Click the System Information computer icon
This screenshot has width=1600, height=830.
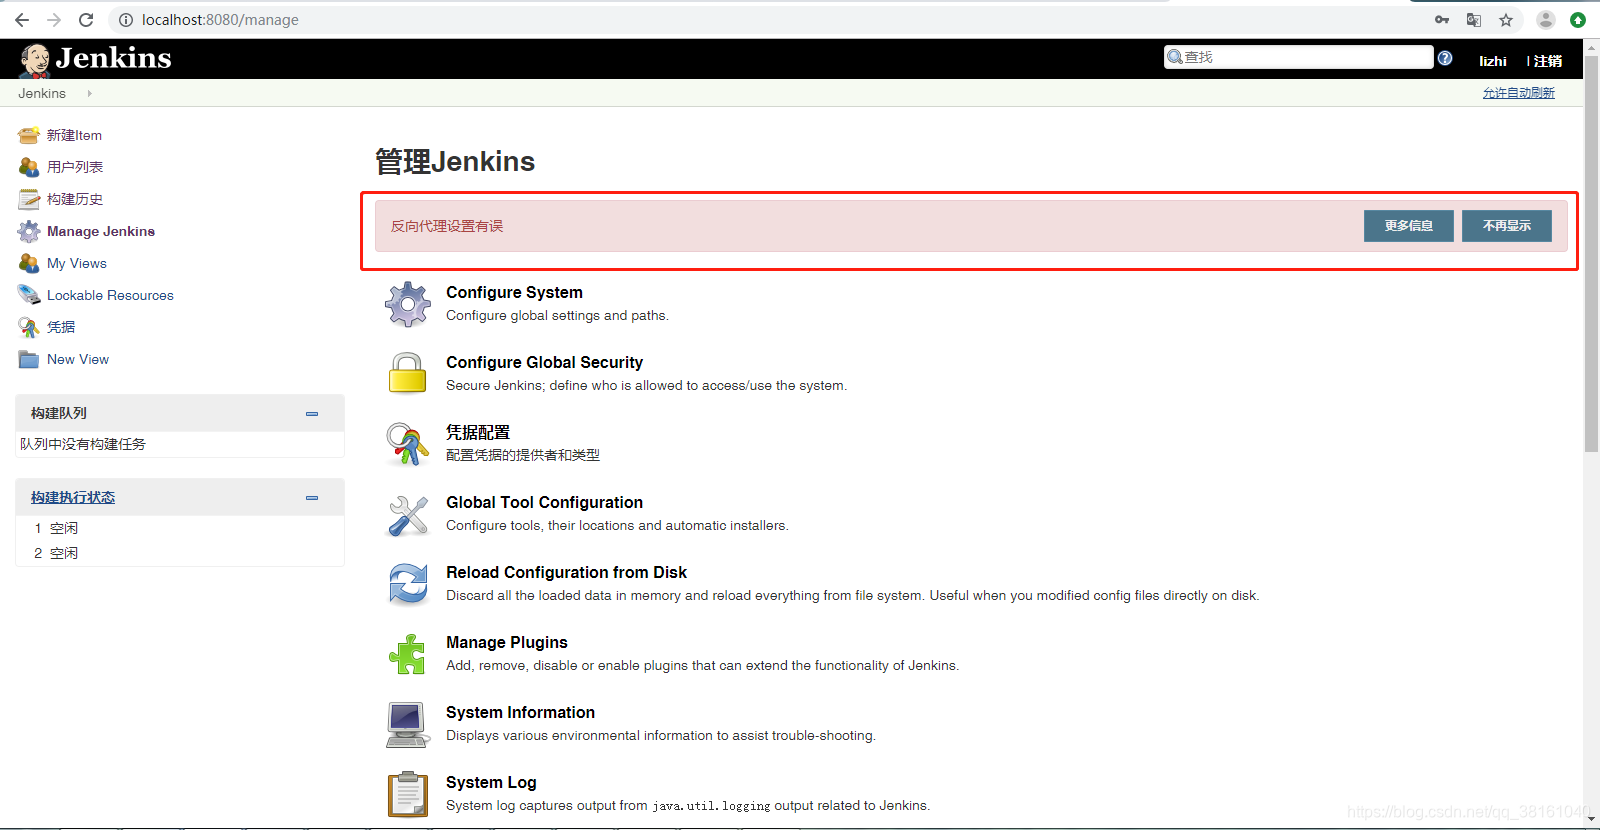point(408,724)
